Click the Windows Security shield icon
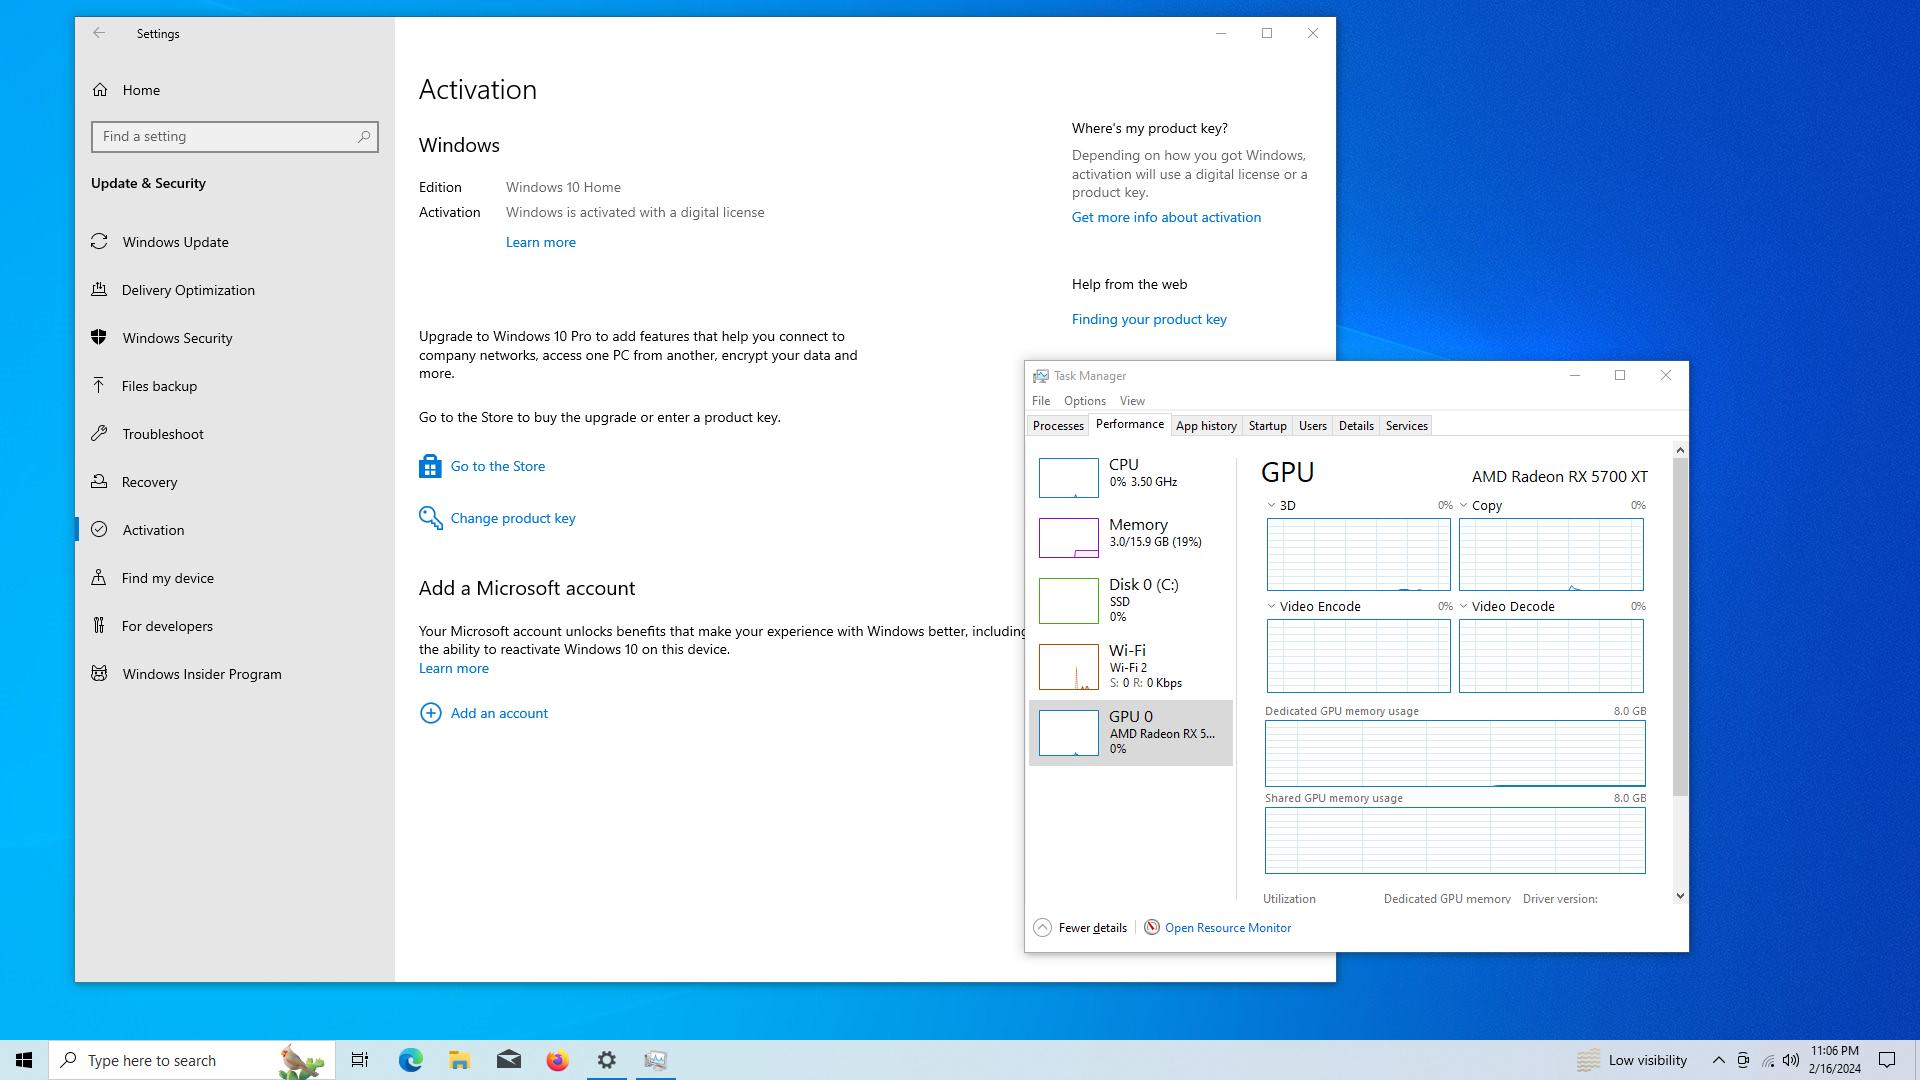The height and width of the screenshot is (1080, 1920). [x=99, y=338]
